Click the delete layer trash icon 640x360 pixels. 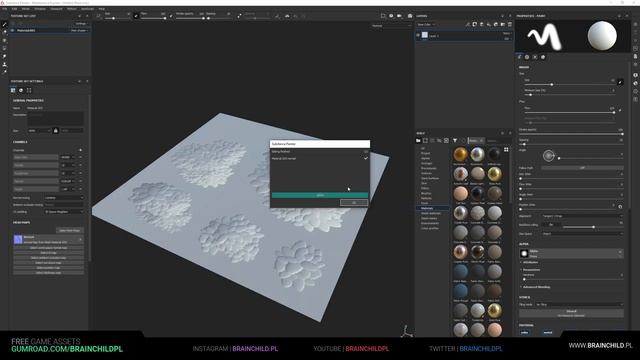[510, 24]
